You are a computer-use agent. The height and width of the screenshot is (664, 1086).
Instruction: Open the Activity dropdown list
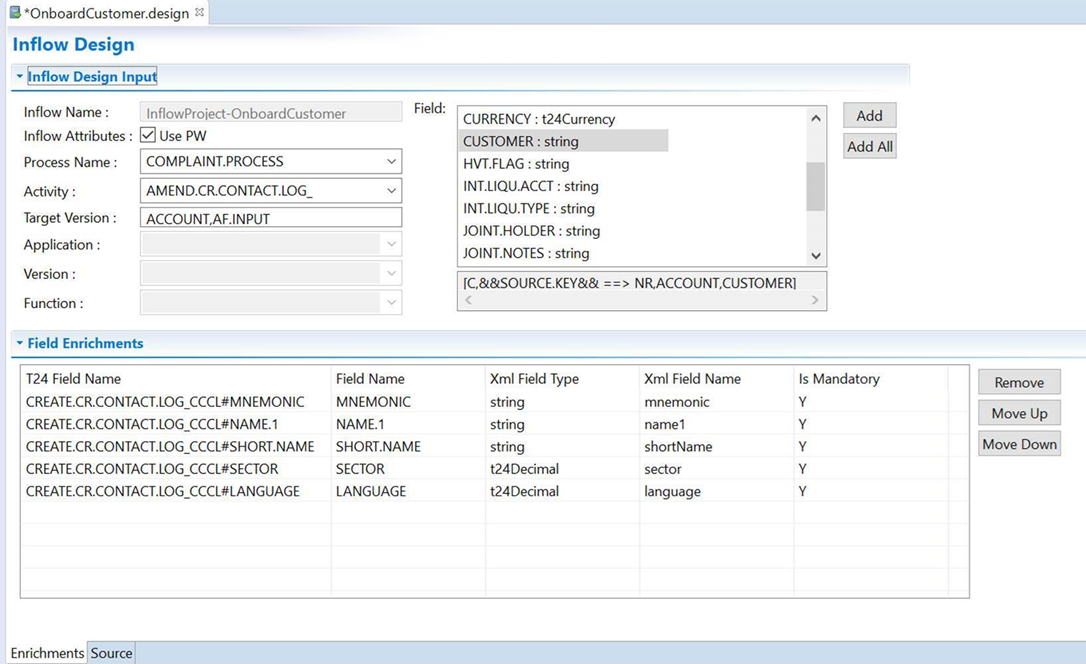tap(390, 191)
